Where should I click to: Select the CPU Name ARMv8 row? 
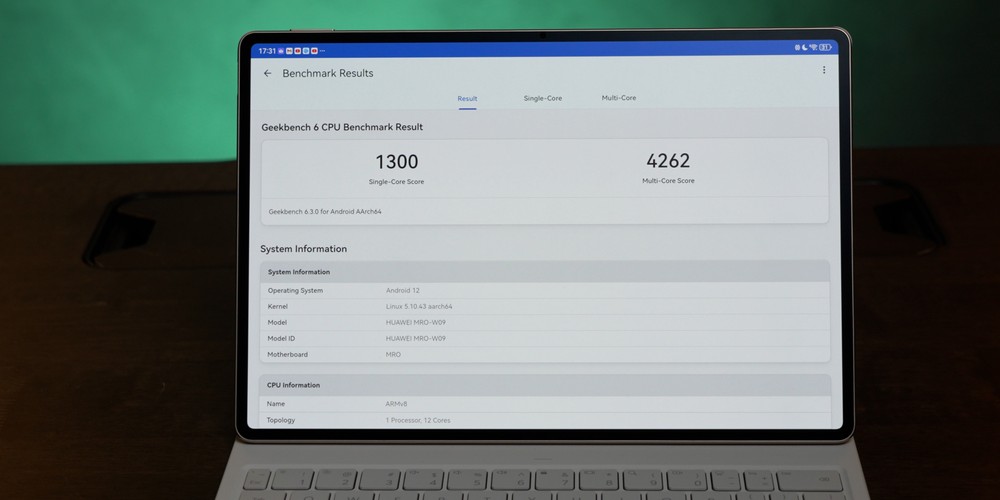click(x=544, y=404)
